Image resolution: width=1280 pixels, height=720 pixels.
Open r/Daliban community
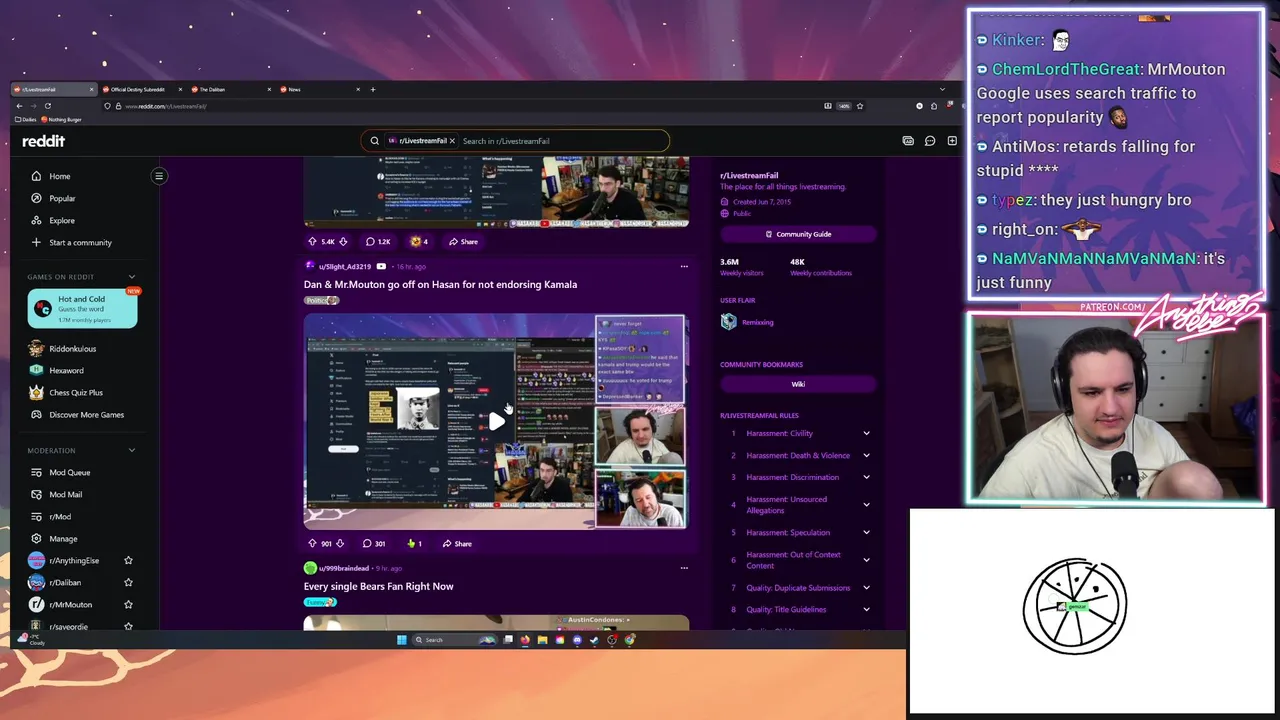coord(70,583)
